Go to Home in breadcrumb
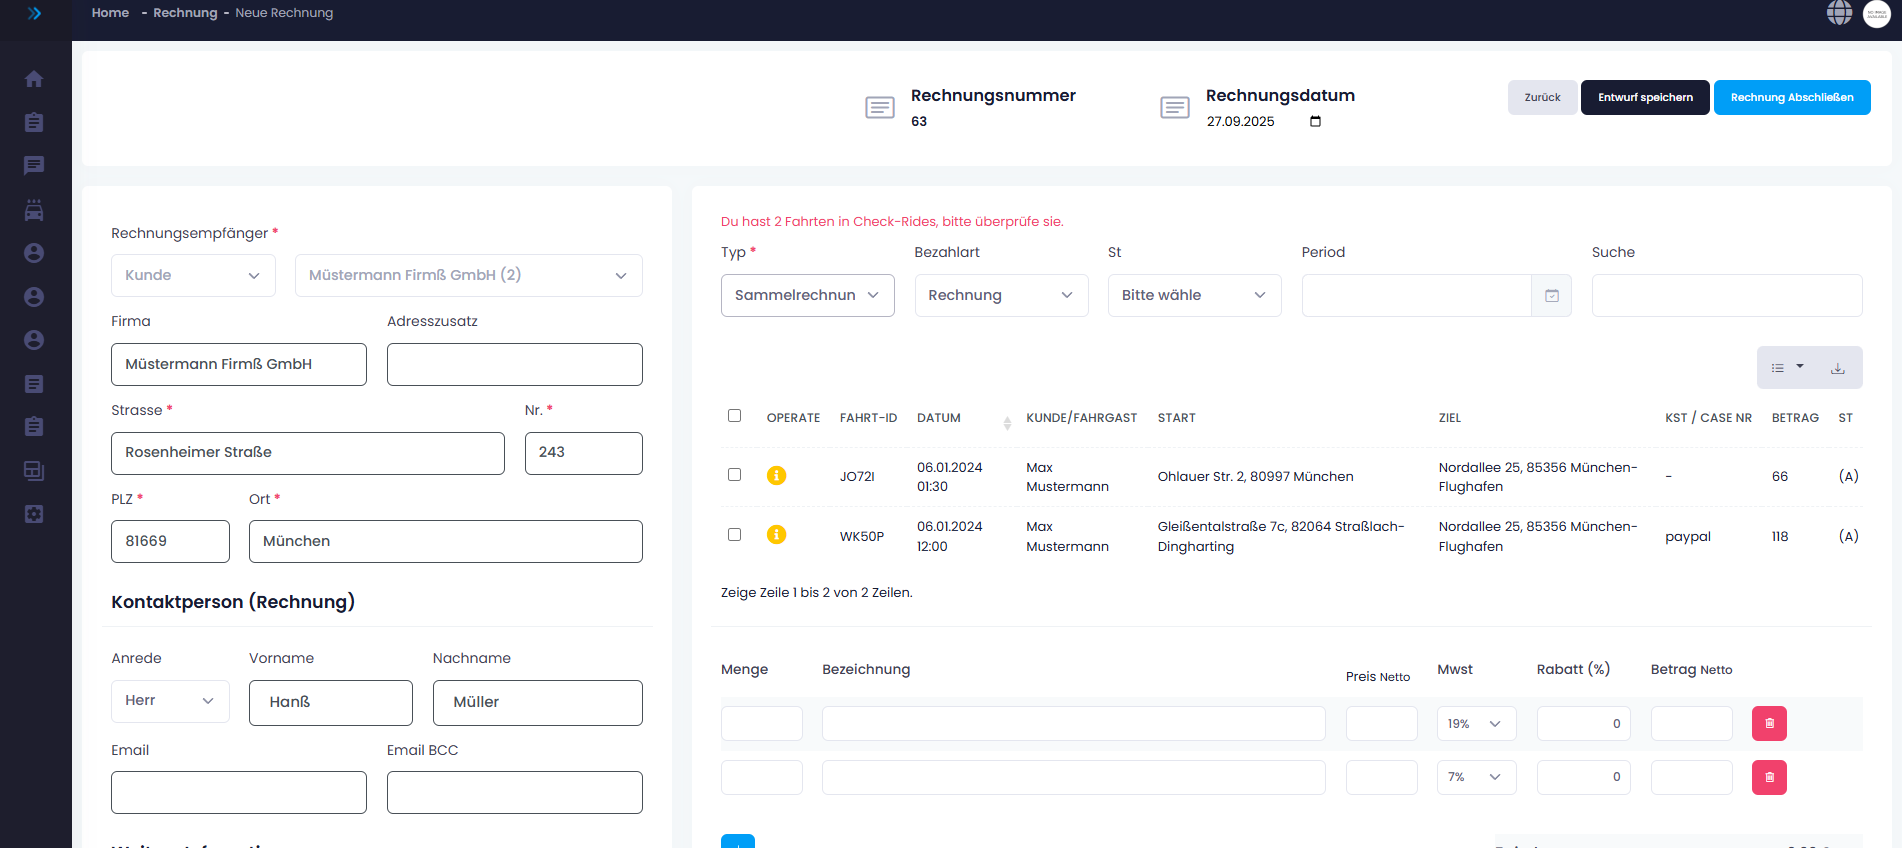 pyautogui.click(x=110, y=13)
